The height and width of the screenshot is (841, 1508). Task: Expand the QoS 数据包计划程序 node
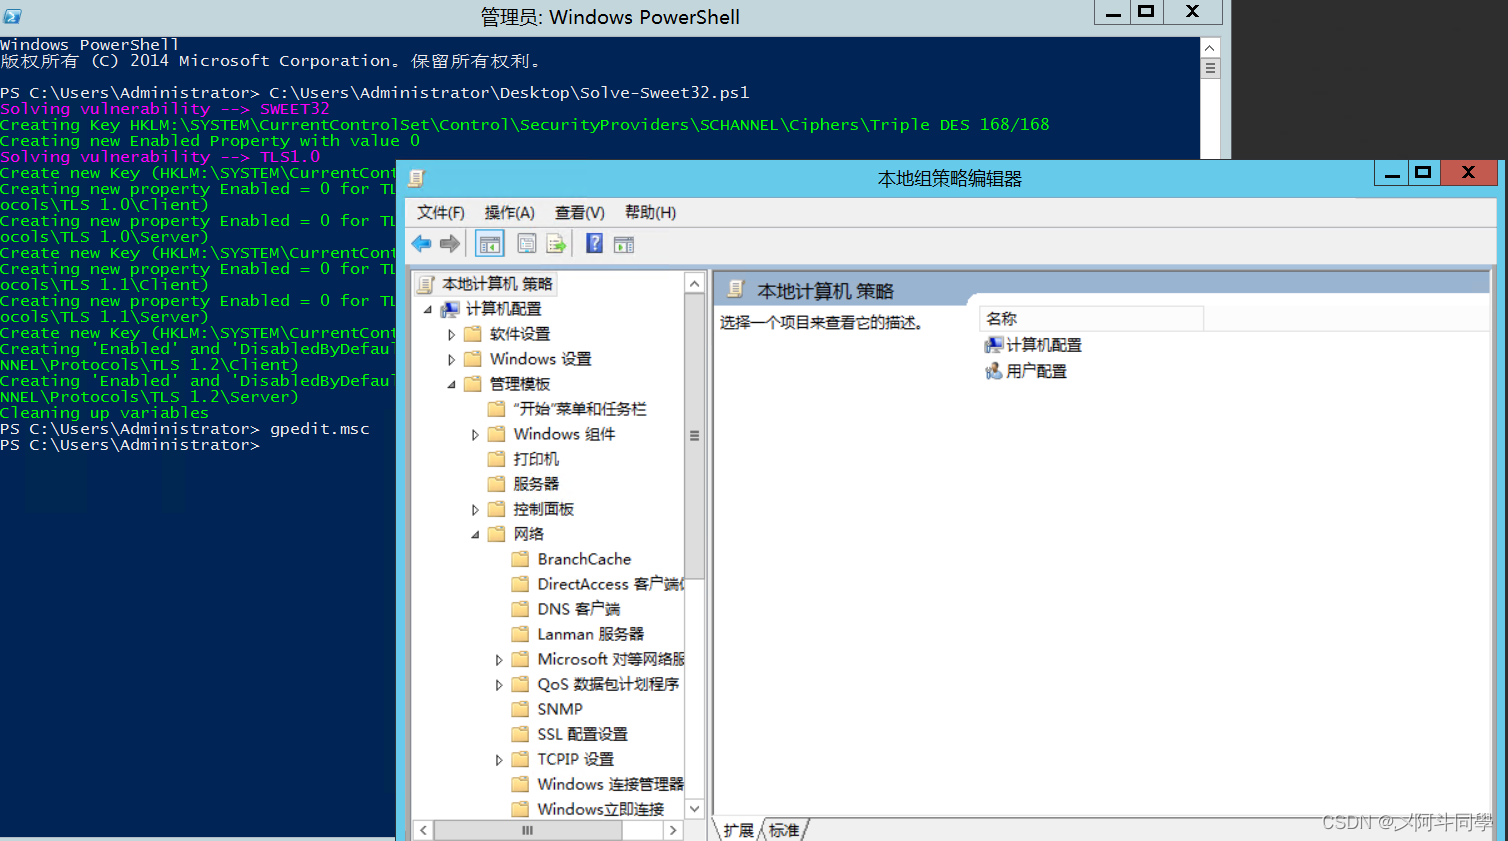[x=499, y=684]
